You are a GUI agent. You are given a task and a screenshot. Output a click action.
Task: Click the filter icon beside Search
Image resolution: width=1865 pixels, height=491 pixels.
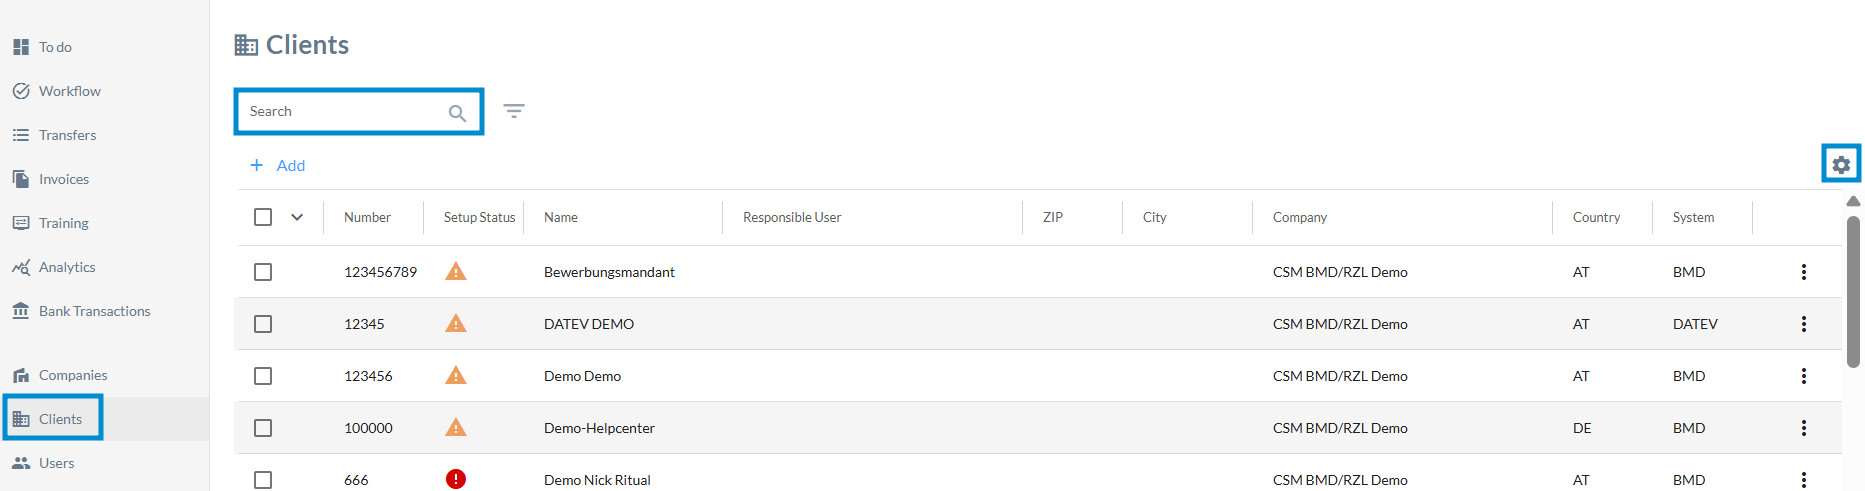tap(514, 111)
